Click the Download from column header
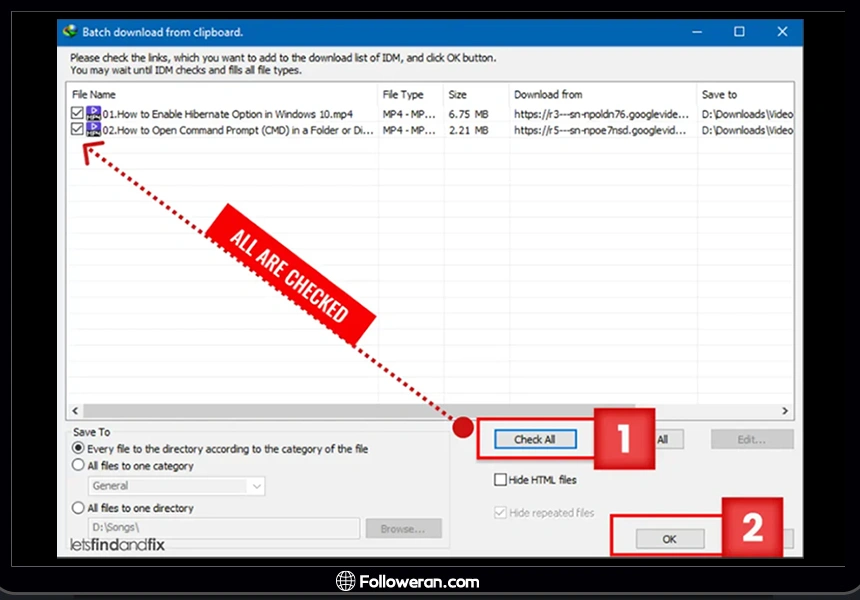Viewport: 860px width, 600px height. coord(600,95)
